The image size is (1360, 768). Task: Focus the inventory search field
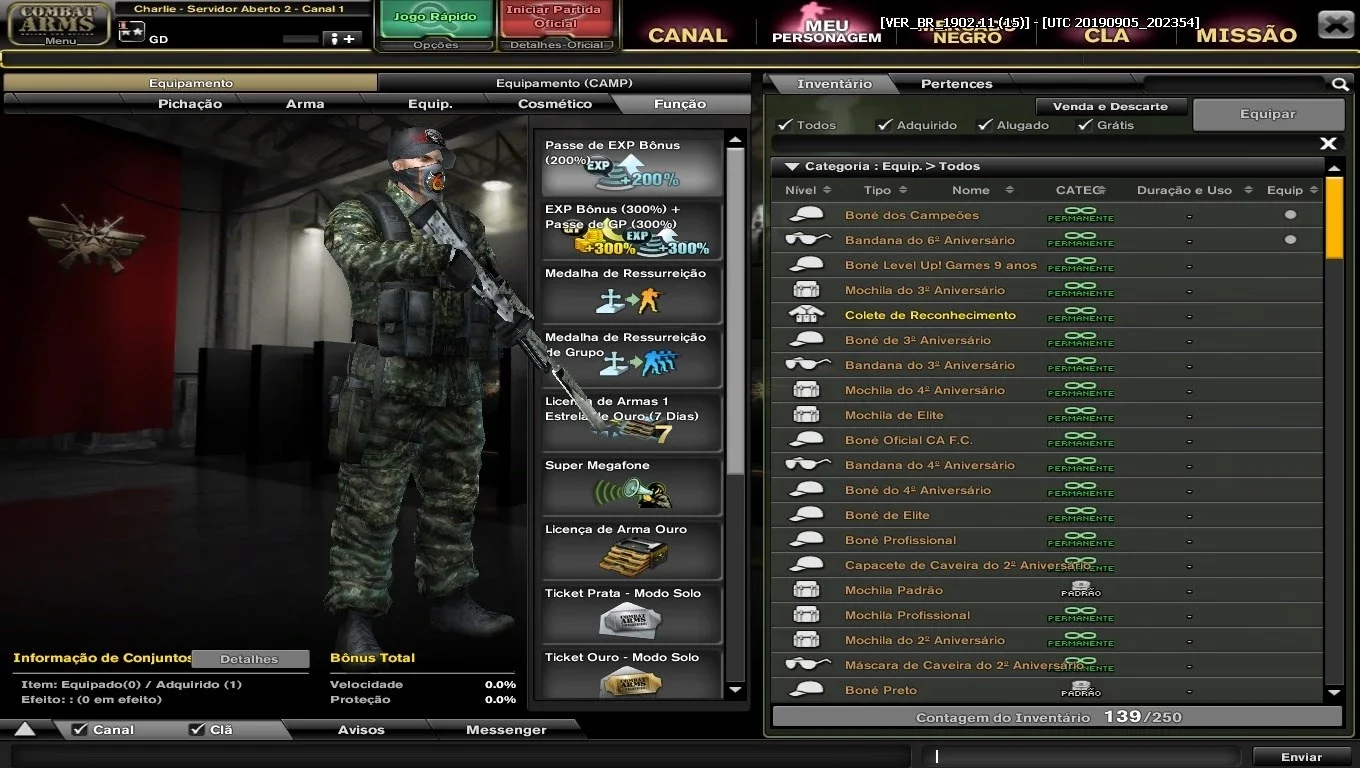coord(1236,84)
